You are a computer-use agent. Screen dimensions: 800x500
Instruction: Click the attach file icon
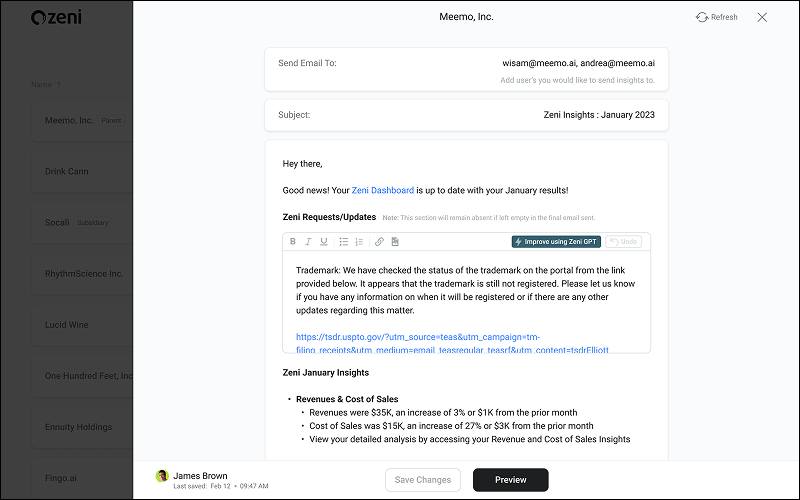click(395, 242)
